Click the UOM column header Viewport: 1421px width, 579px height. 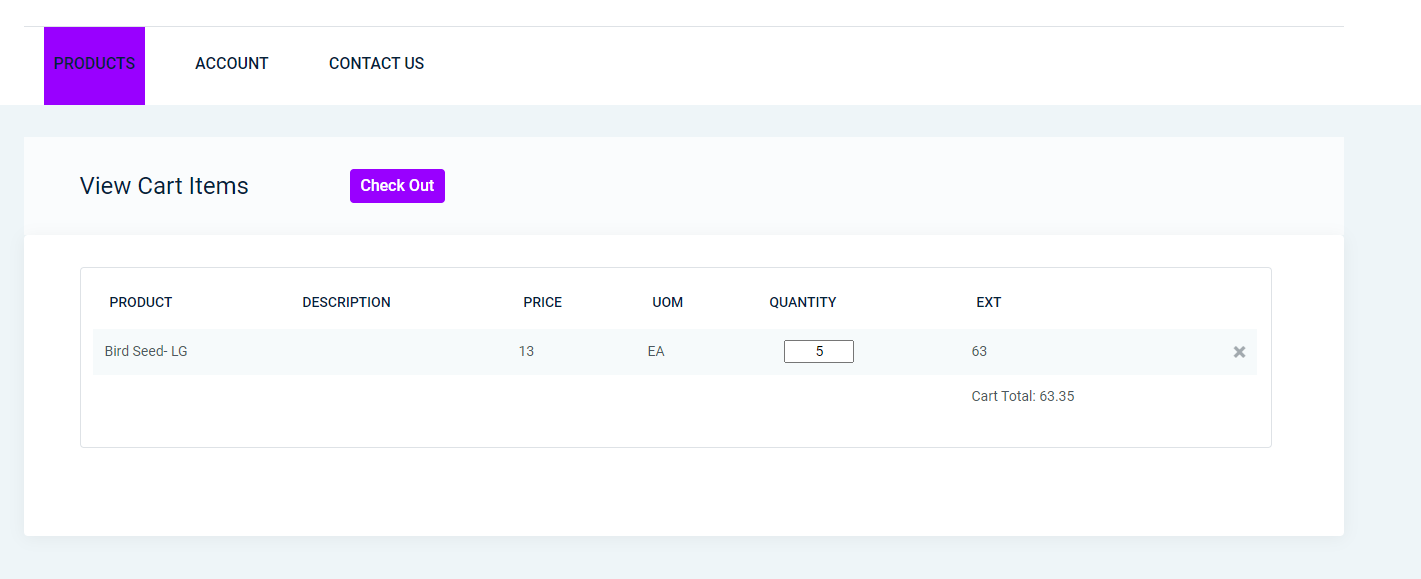[667, 303]
